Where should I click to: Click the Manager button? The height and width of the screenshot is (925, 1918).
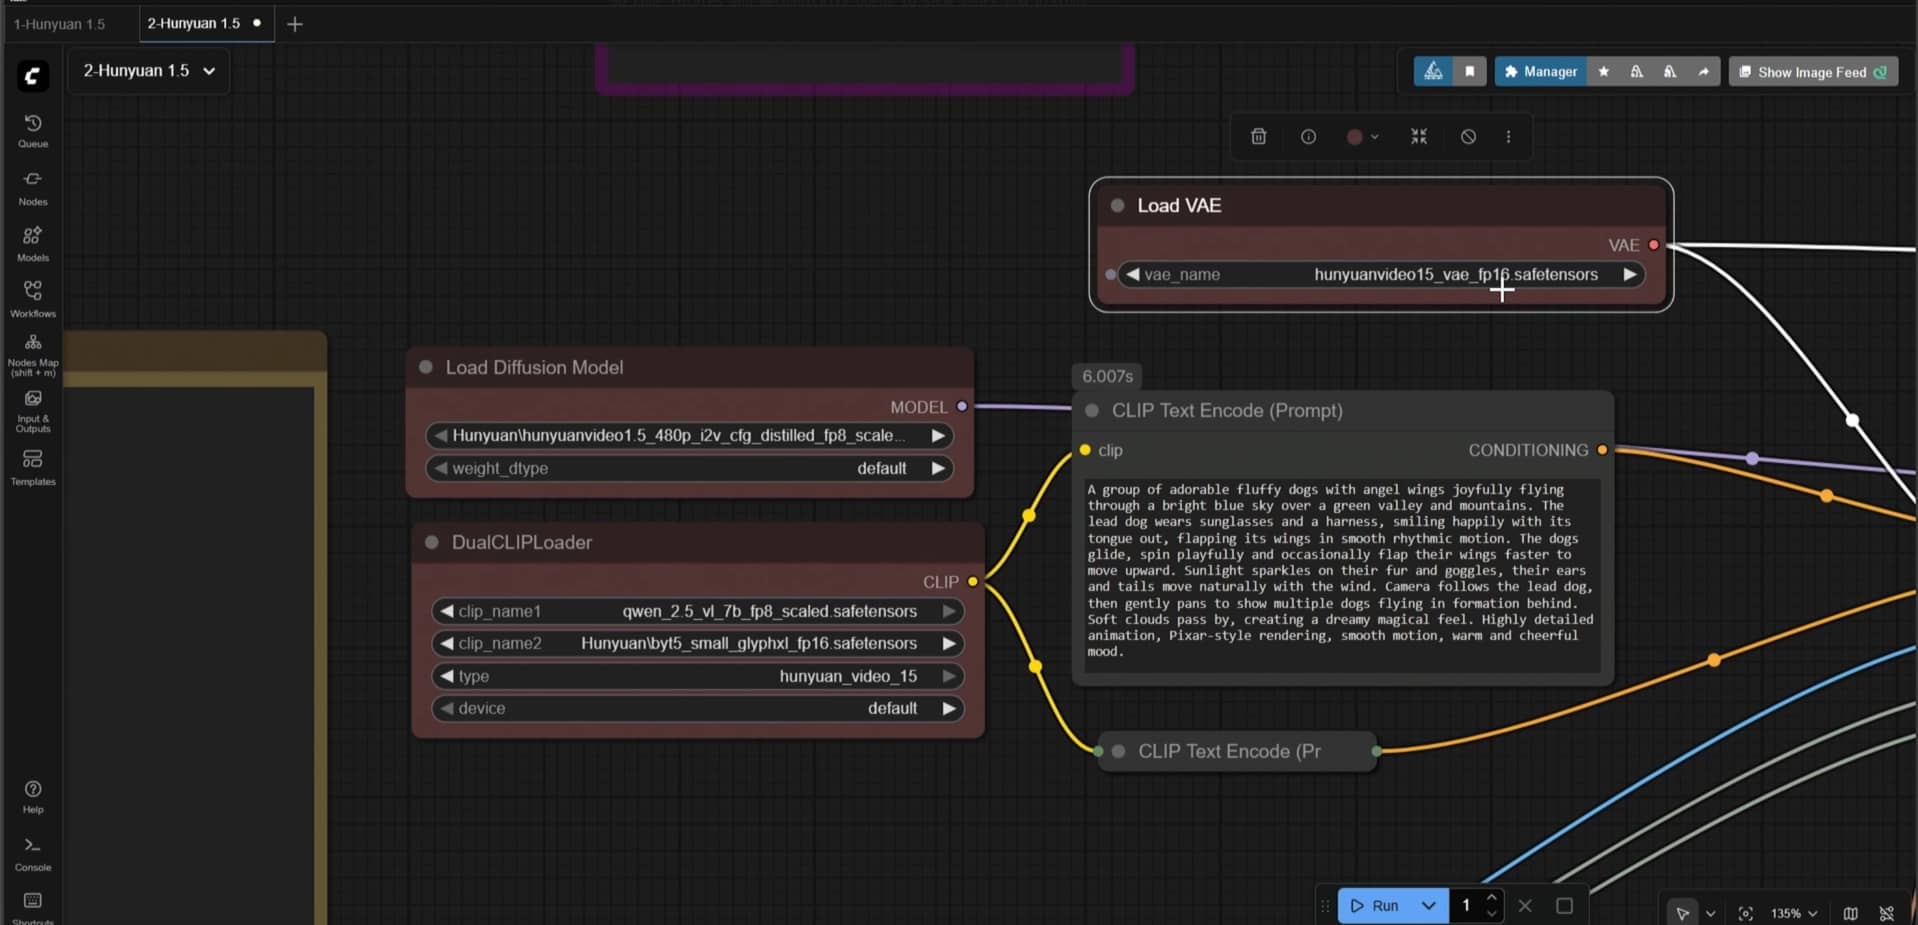click(1540, 72)
